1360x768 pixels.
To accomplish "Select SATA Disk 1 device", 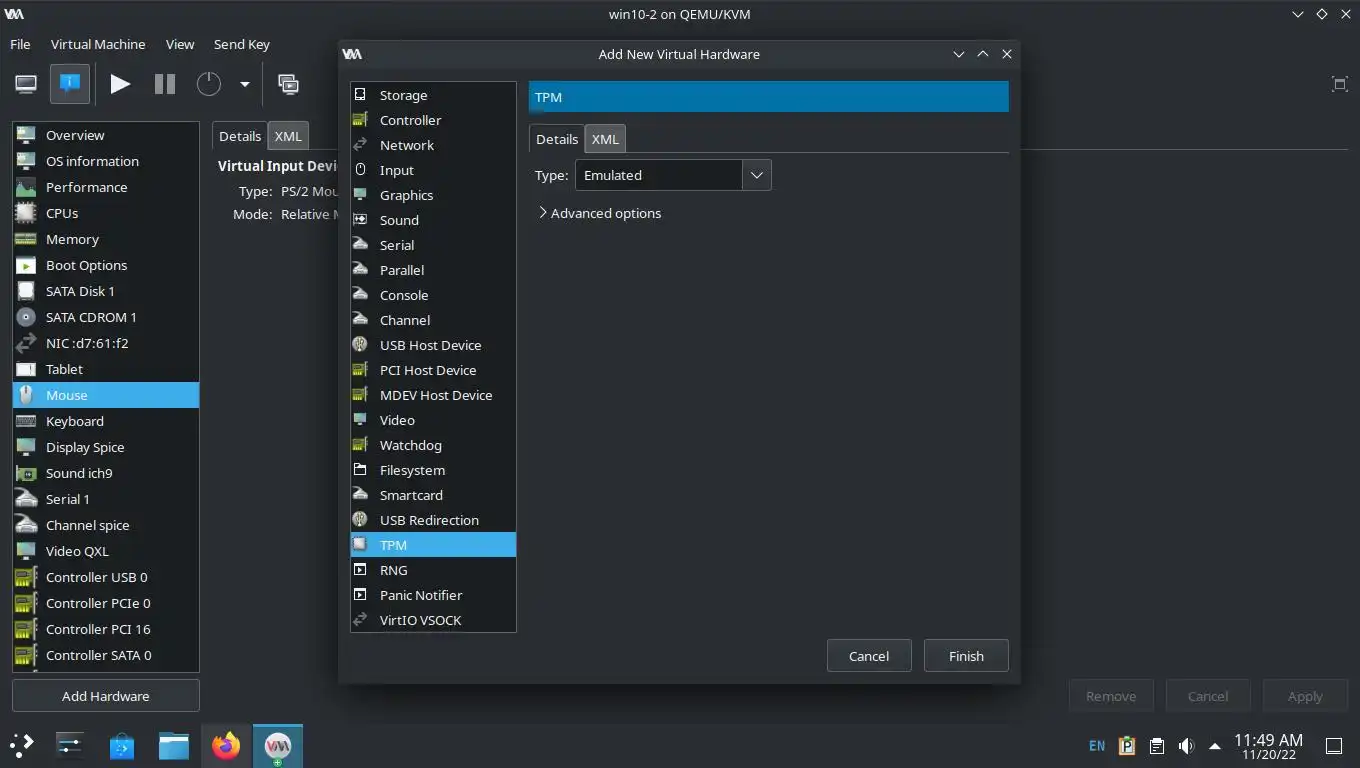I will click(x=106, y=291).
